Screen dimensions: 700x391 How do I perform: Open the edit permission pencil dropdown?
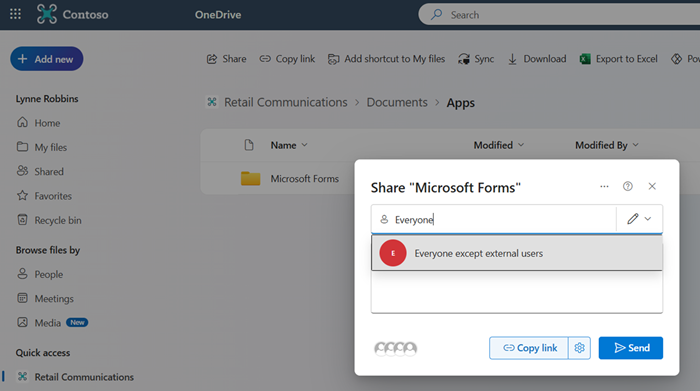pos(639,219)
